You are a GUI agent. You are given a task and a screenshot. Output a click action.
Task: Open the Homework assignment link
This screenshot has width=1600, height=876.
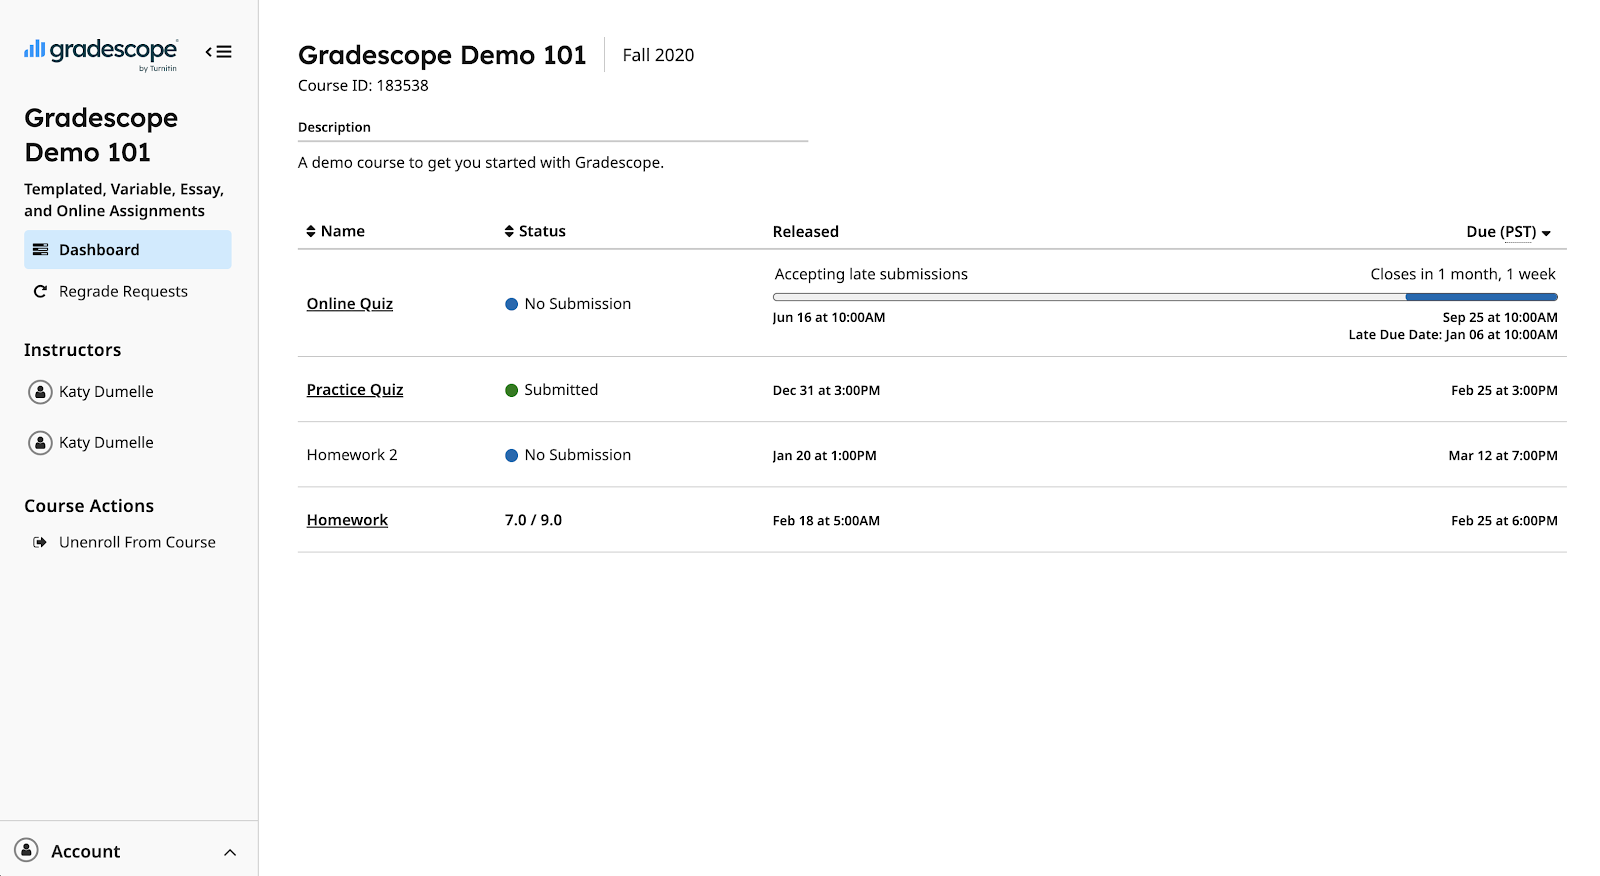tap(347, 520)
